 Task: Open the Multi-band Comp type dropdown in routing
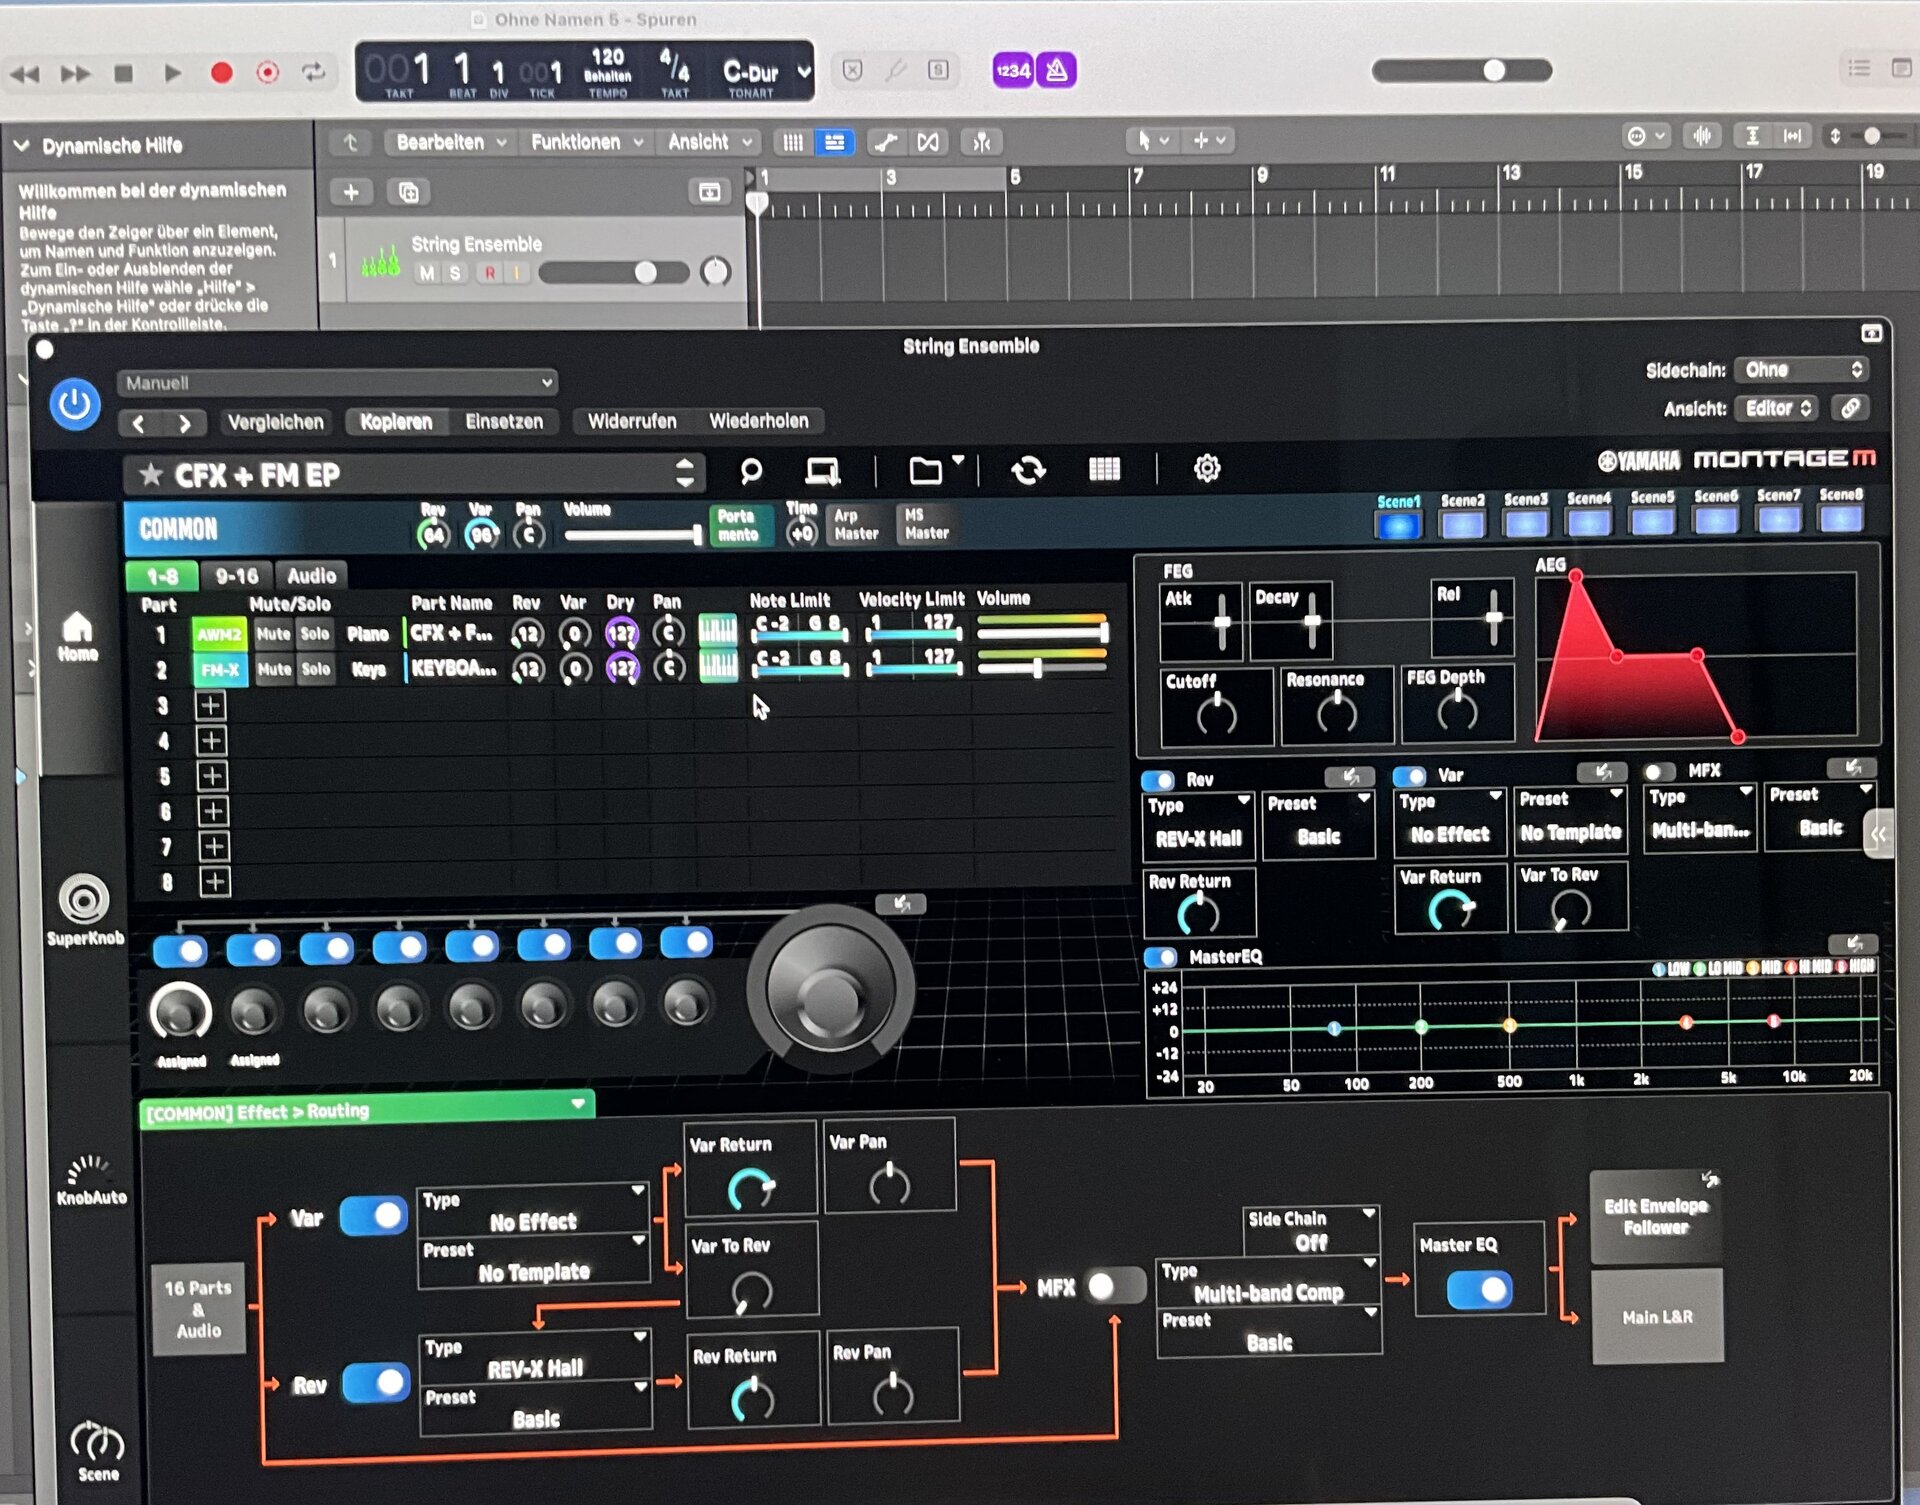[1268, 1282]
